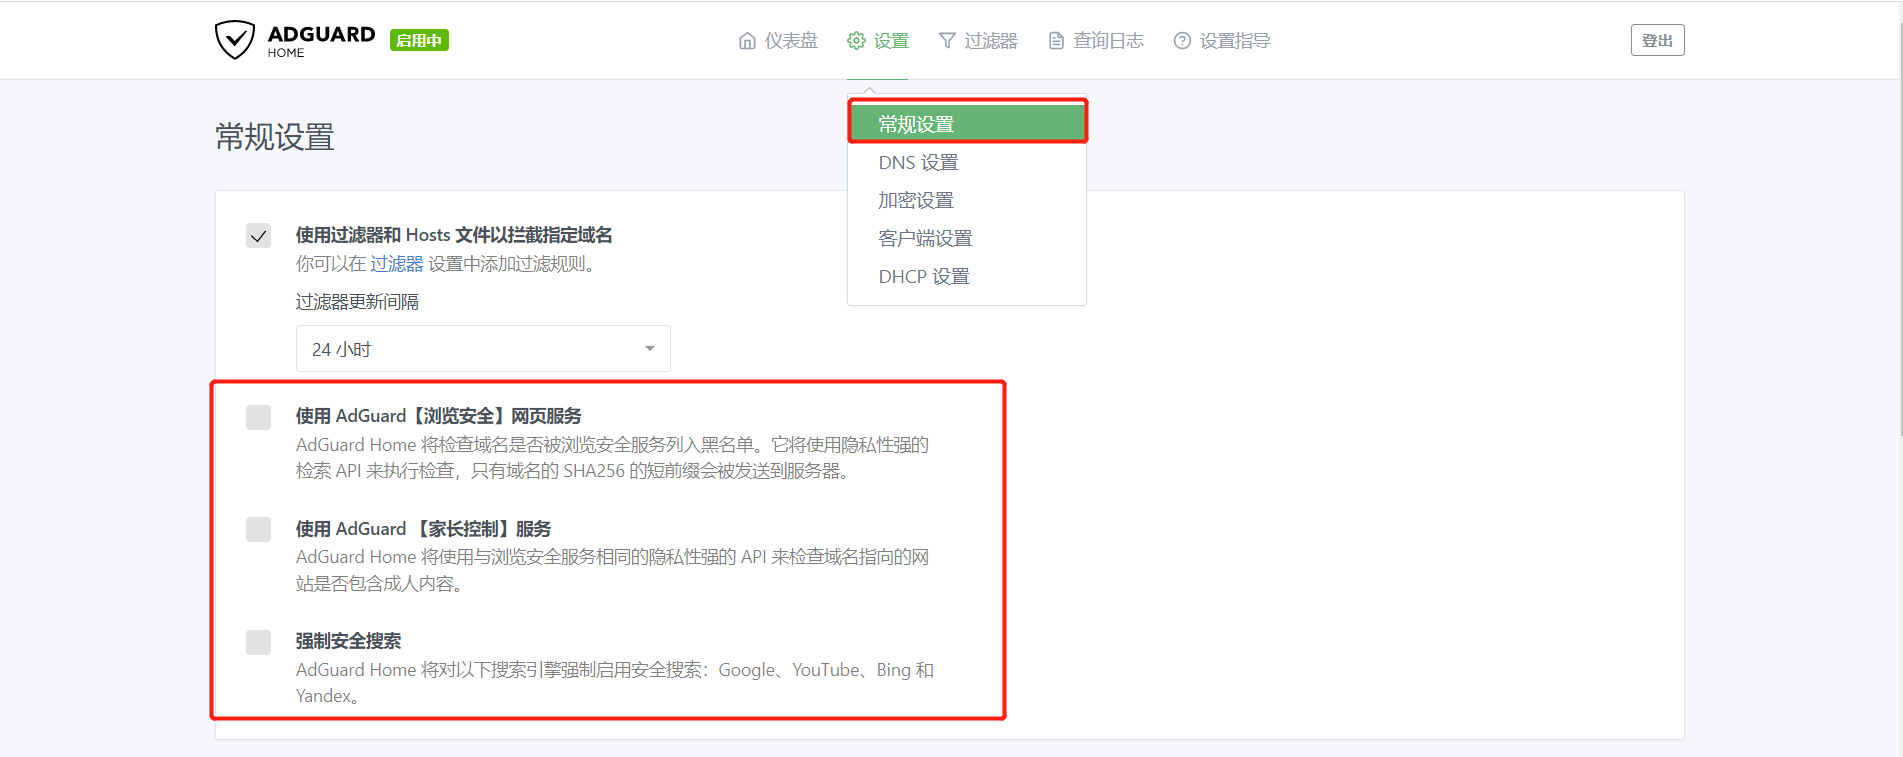Viewport: 1903px width, 757px height.
Task: Click the query log document icon
Action: [x=1056, y=41]
